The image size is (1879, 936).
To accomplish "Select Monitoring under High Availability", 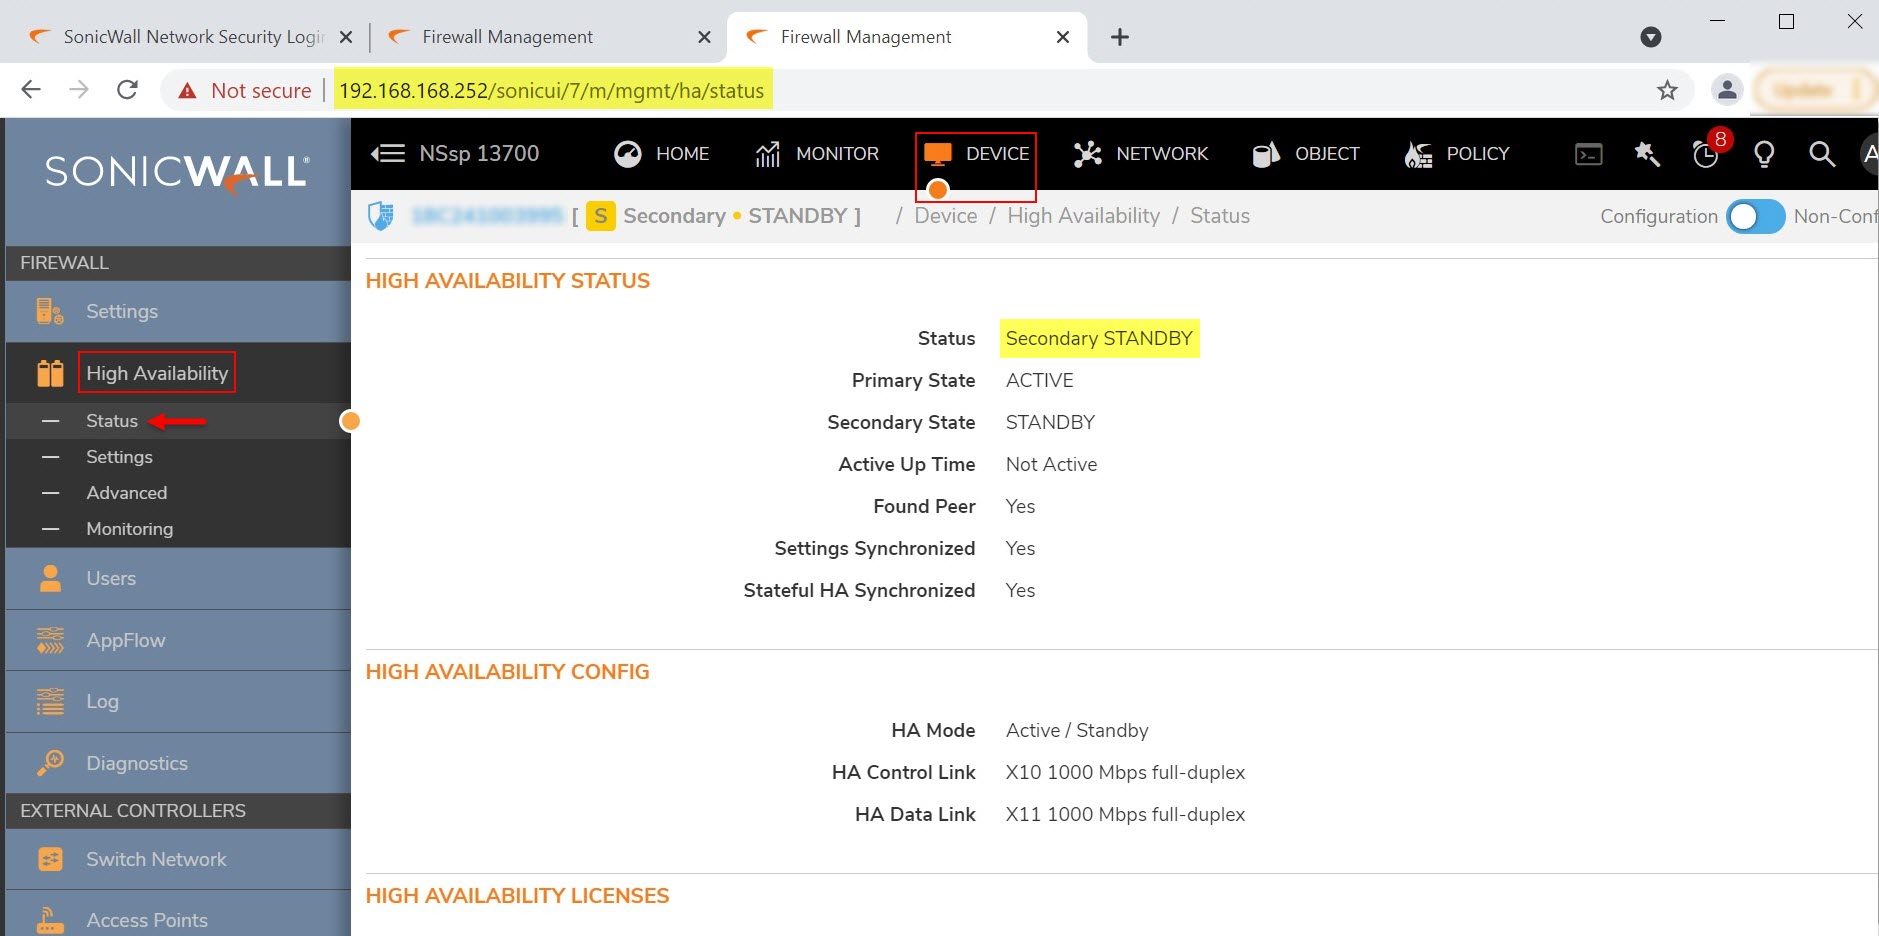I will coord(129,529).
